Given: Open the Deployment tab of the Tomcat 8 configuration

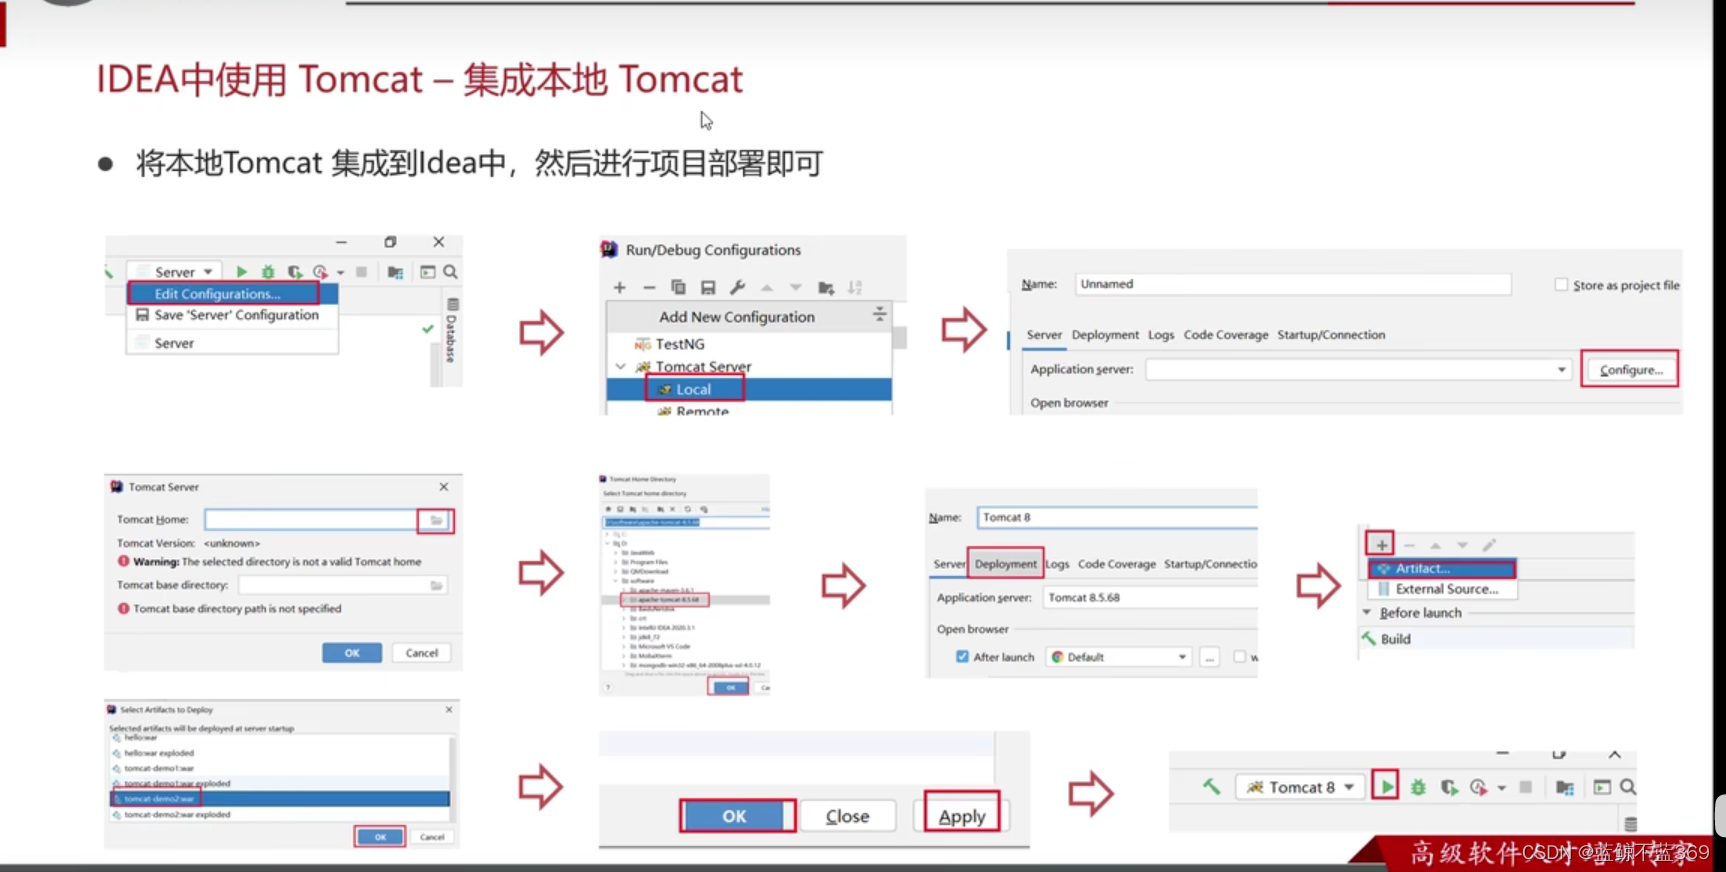Looking at the screenshot, I should tap(1006, 564).
